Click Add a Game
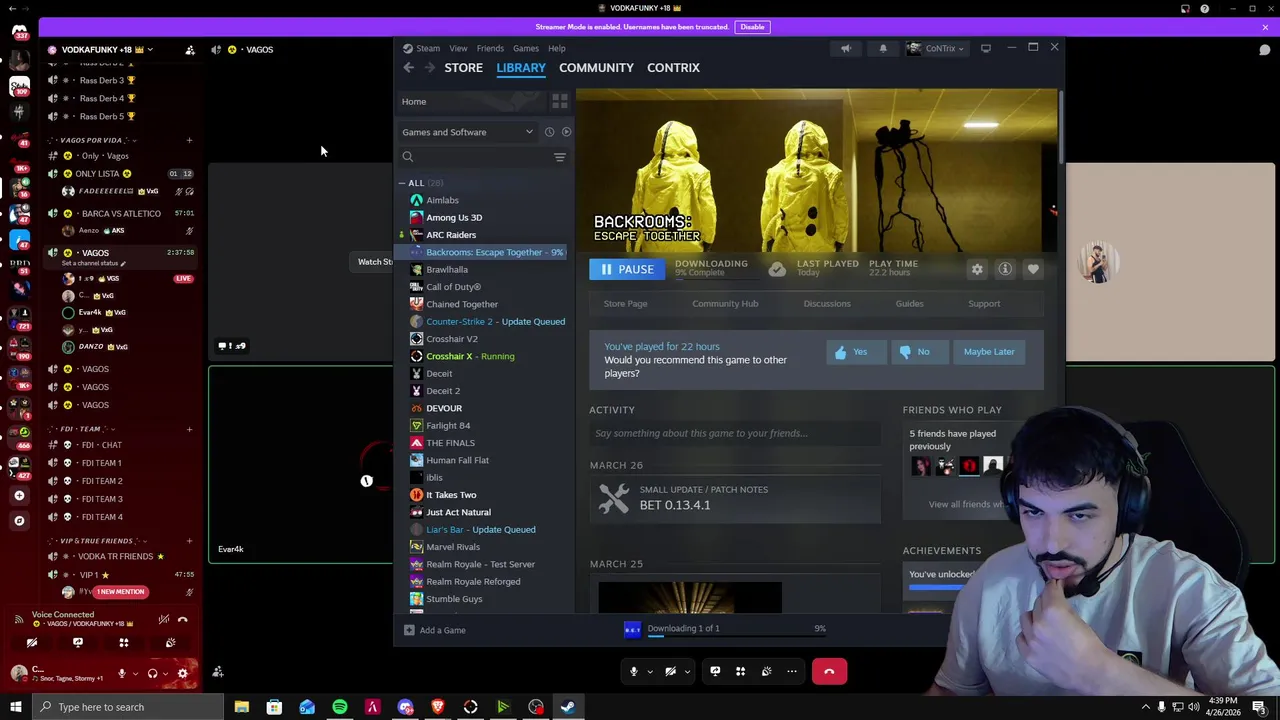 click(x=435, y=630)
